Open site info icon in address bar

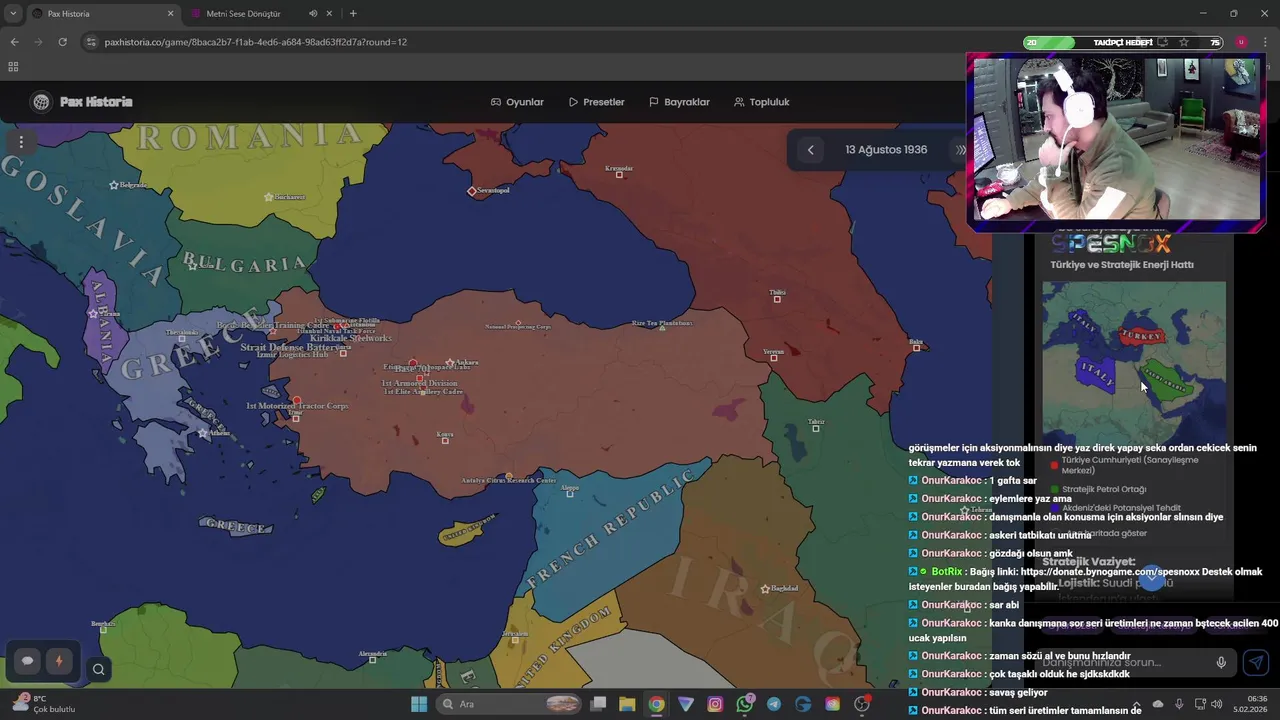[91, 42]
